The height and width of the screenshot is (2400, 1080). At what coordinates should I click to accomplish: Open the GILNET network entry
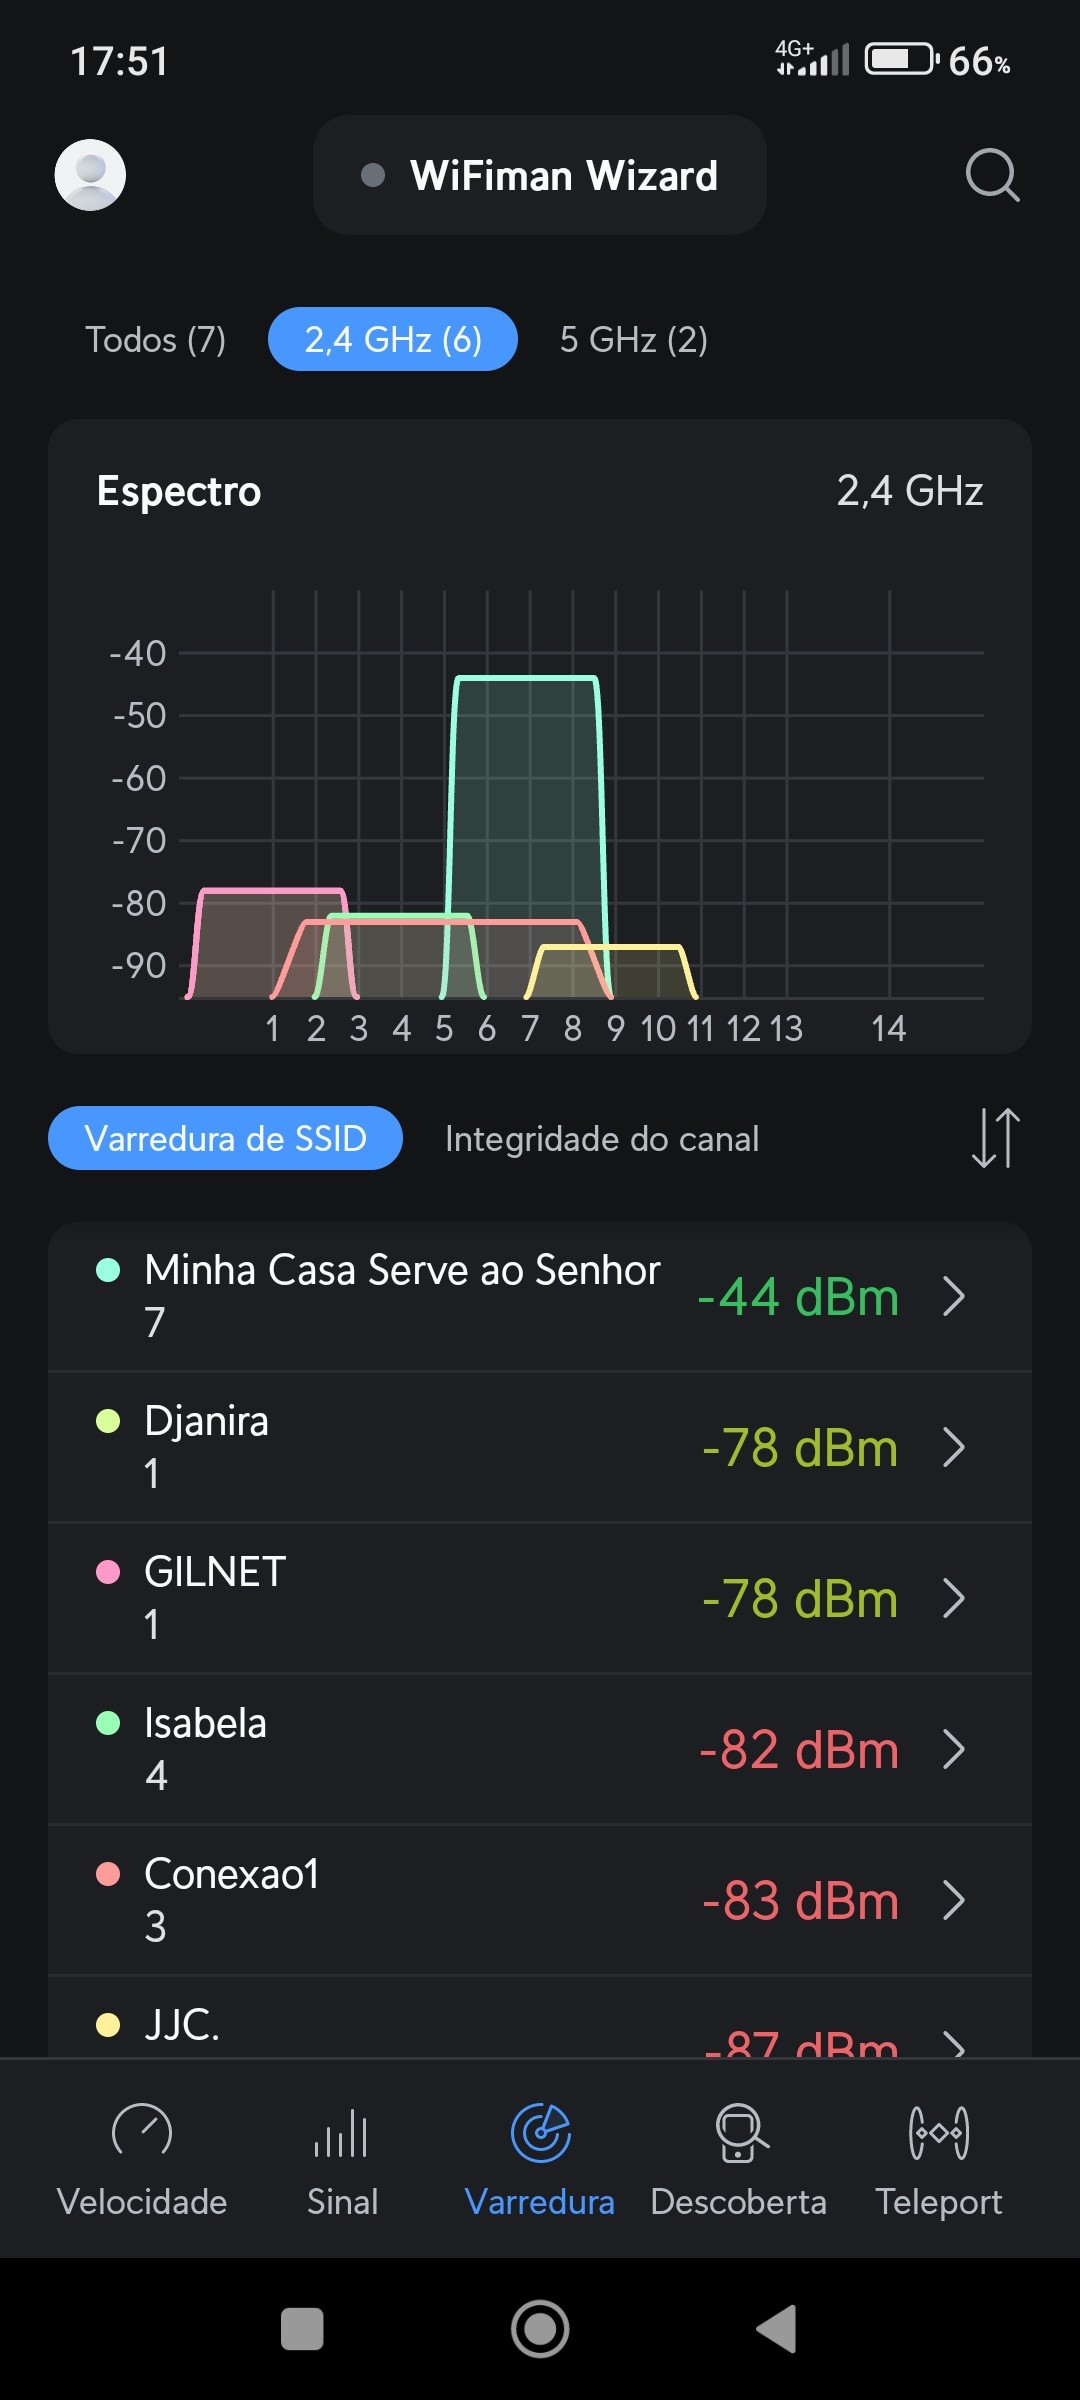pos(400,1598)
